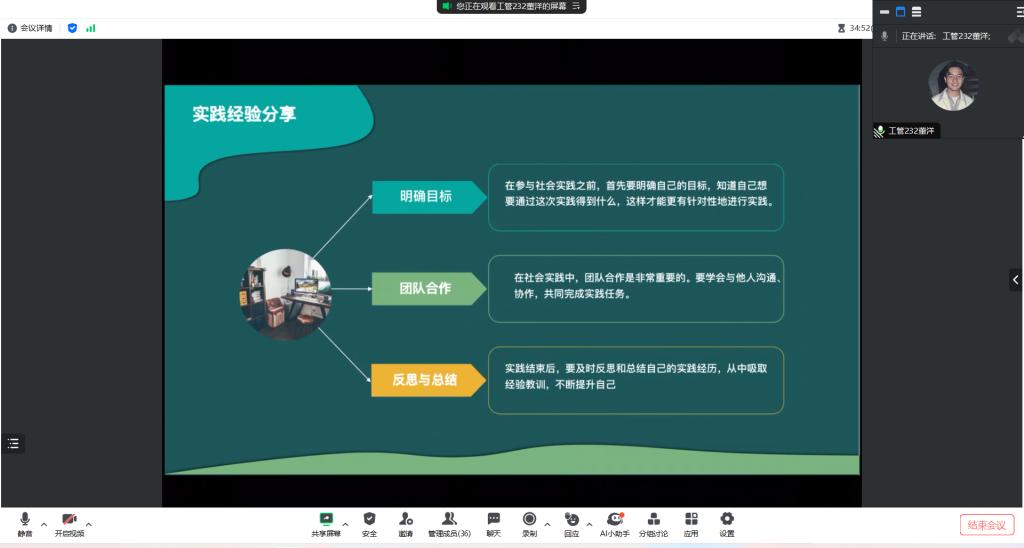The image size is (1024, 548).
Task: Open 会议详情 meeting details
Action: 32,28
